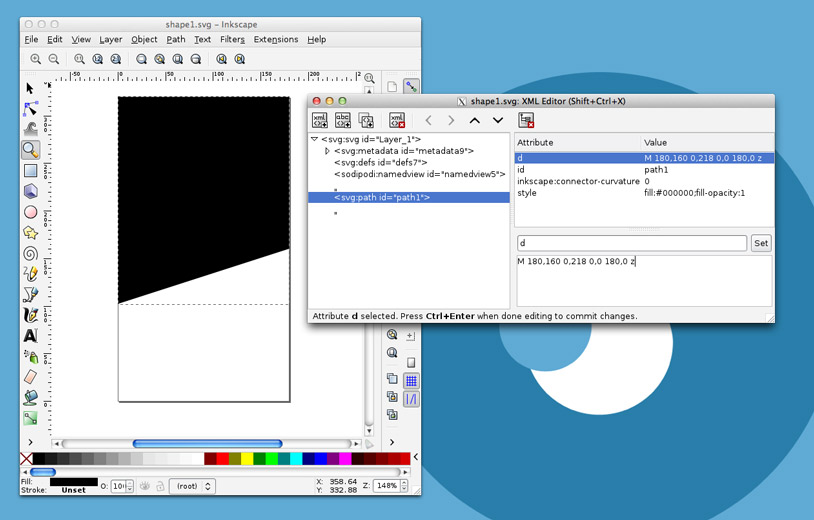Screen dimensions: 814x520
Task: Click Delete attribute icon in XML Editor
Action: tap(526, 120)
